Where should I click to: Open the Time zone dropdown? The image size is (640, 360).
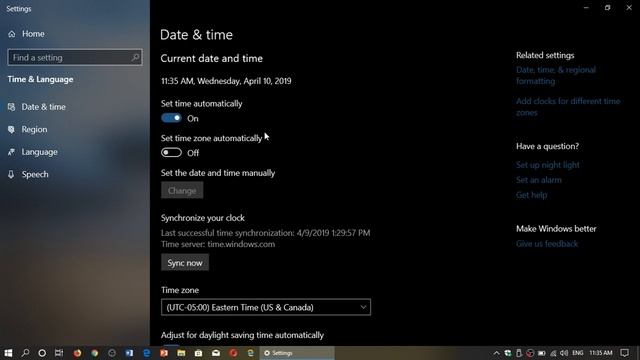click(266, 307)
